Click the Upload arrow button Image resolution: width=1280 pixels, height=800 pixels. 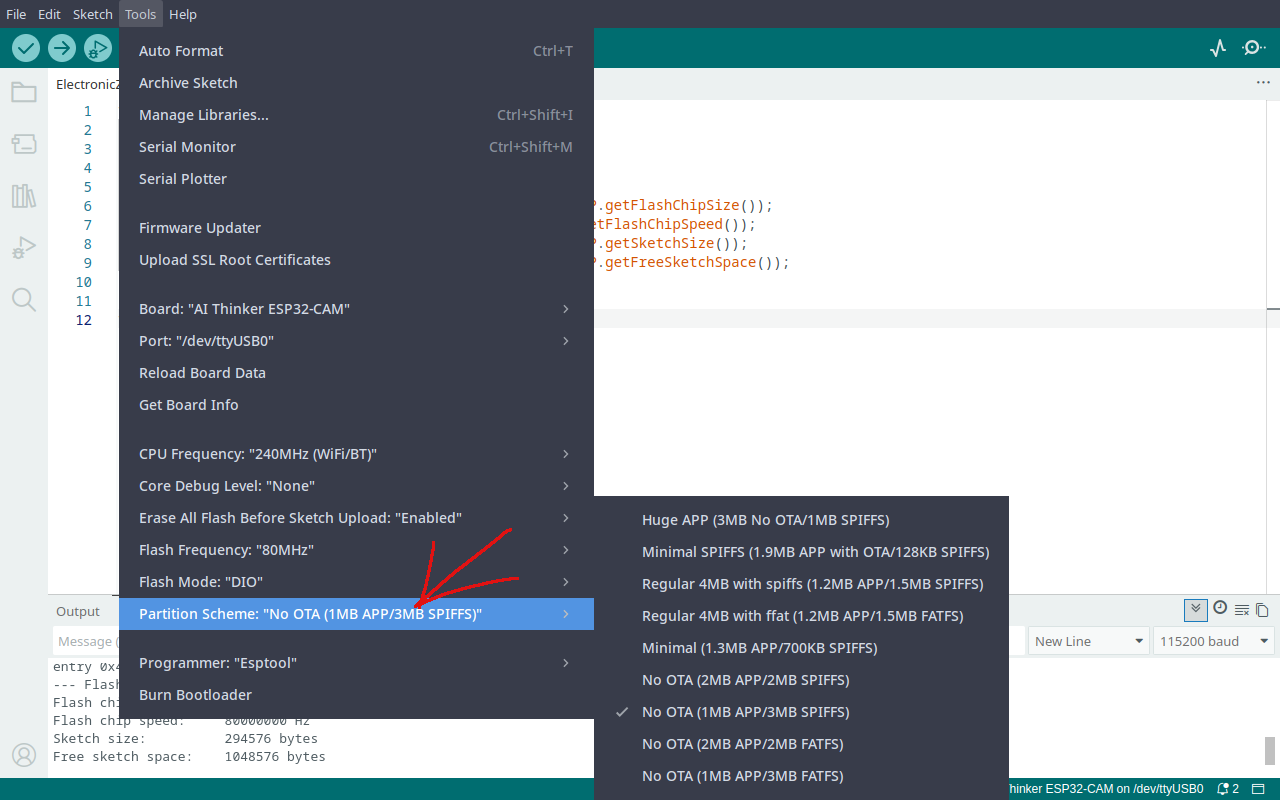coord(62,47)
